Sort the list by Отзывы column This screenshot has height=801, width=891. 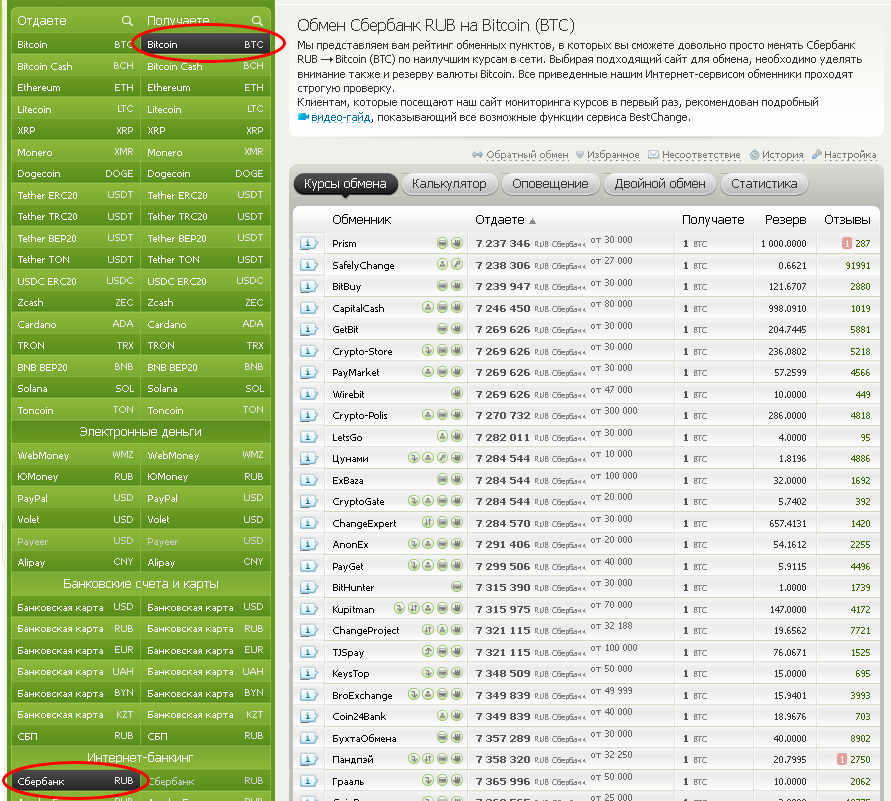pyautogui.click(x=846, y=220)
